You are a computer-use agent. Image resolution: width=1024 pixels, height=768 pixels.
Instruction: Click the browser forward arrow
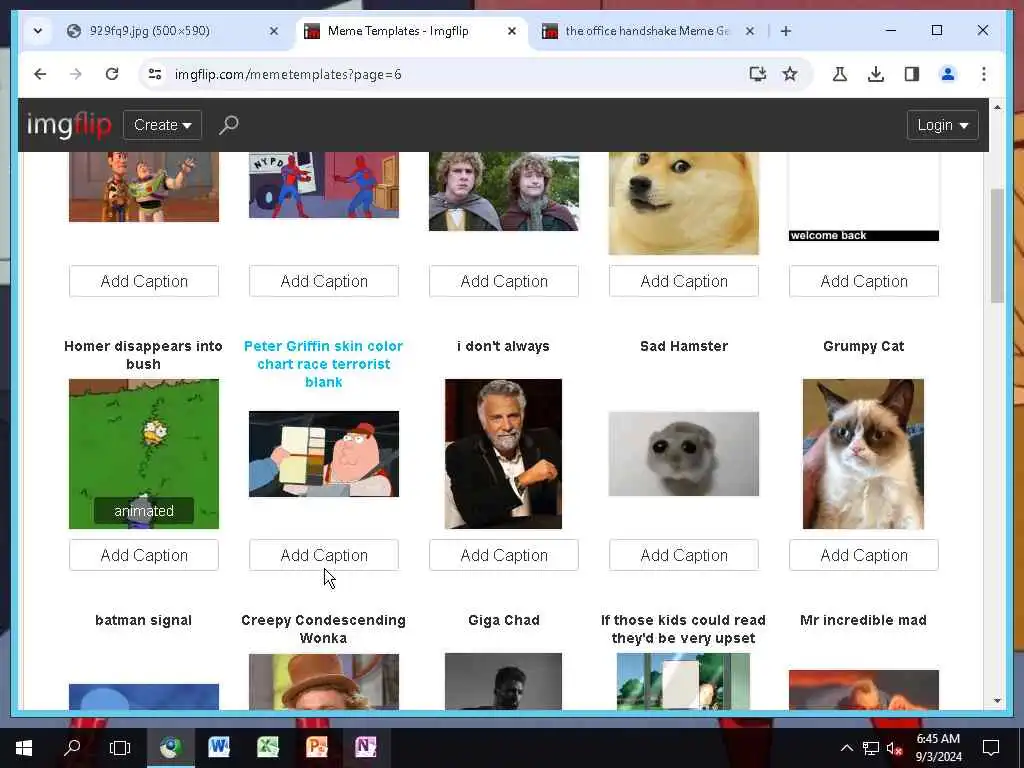76,74
